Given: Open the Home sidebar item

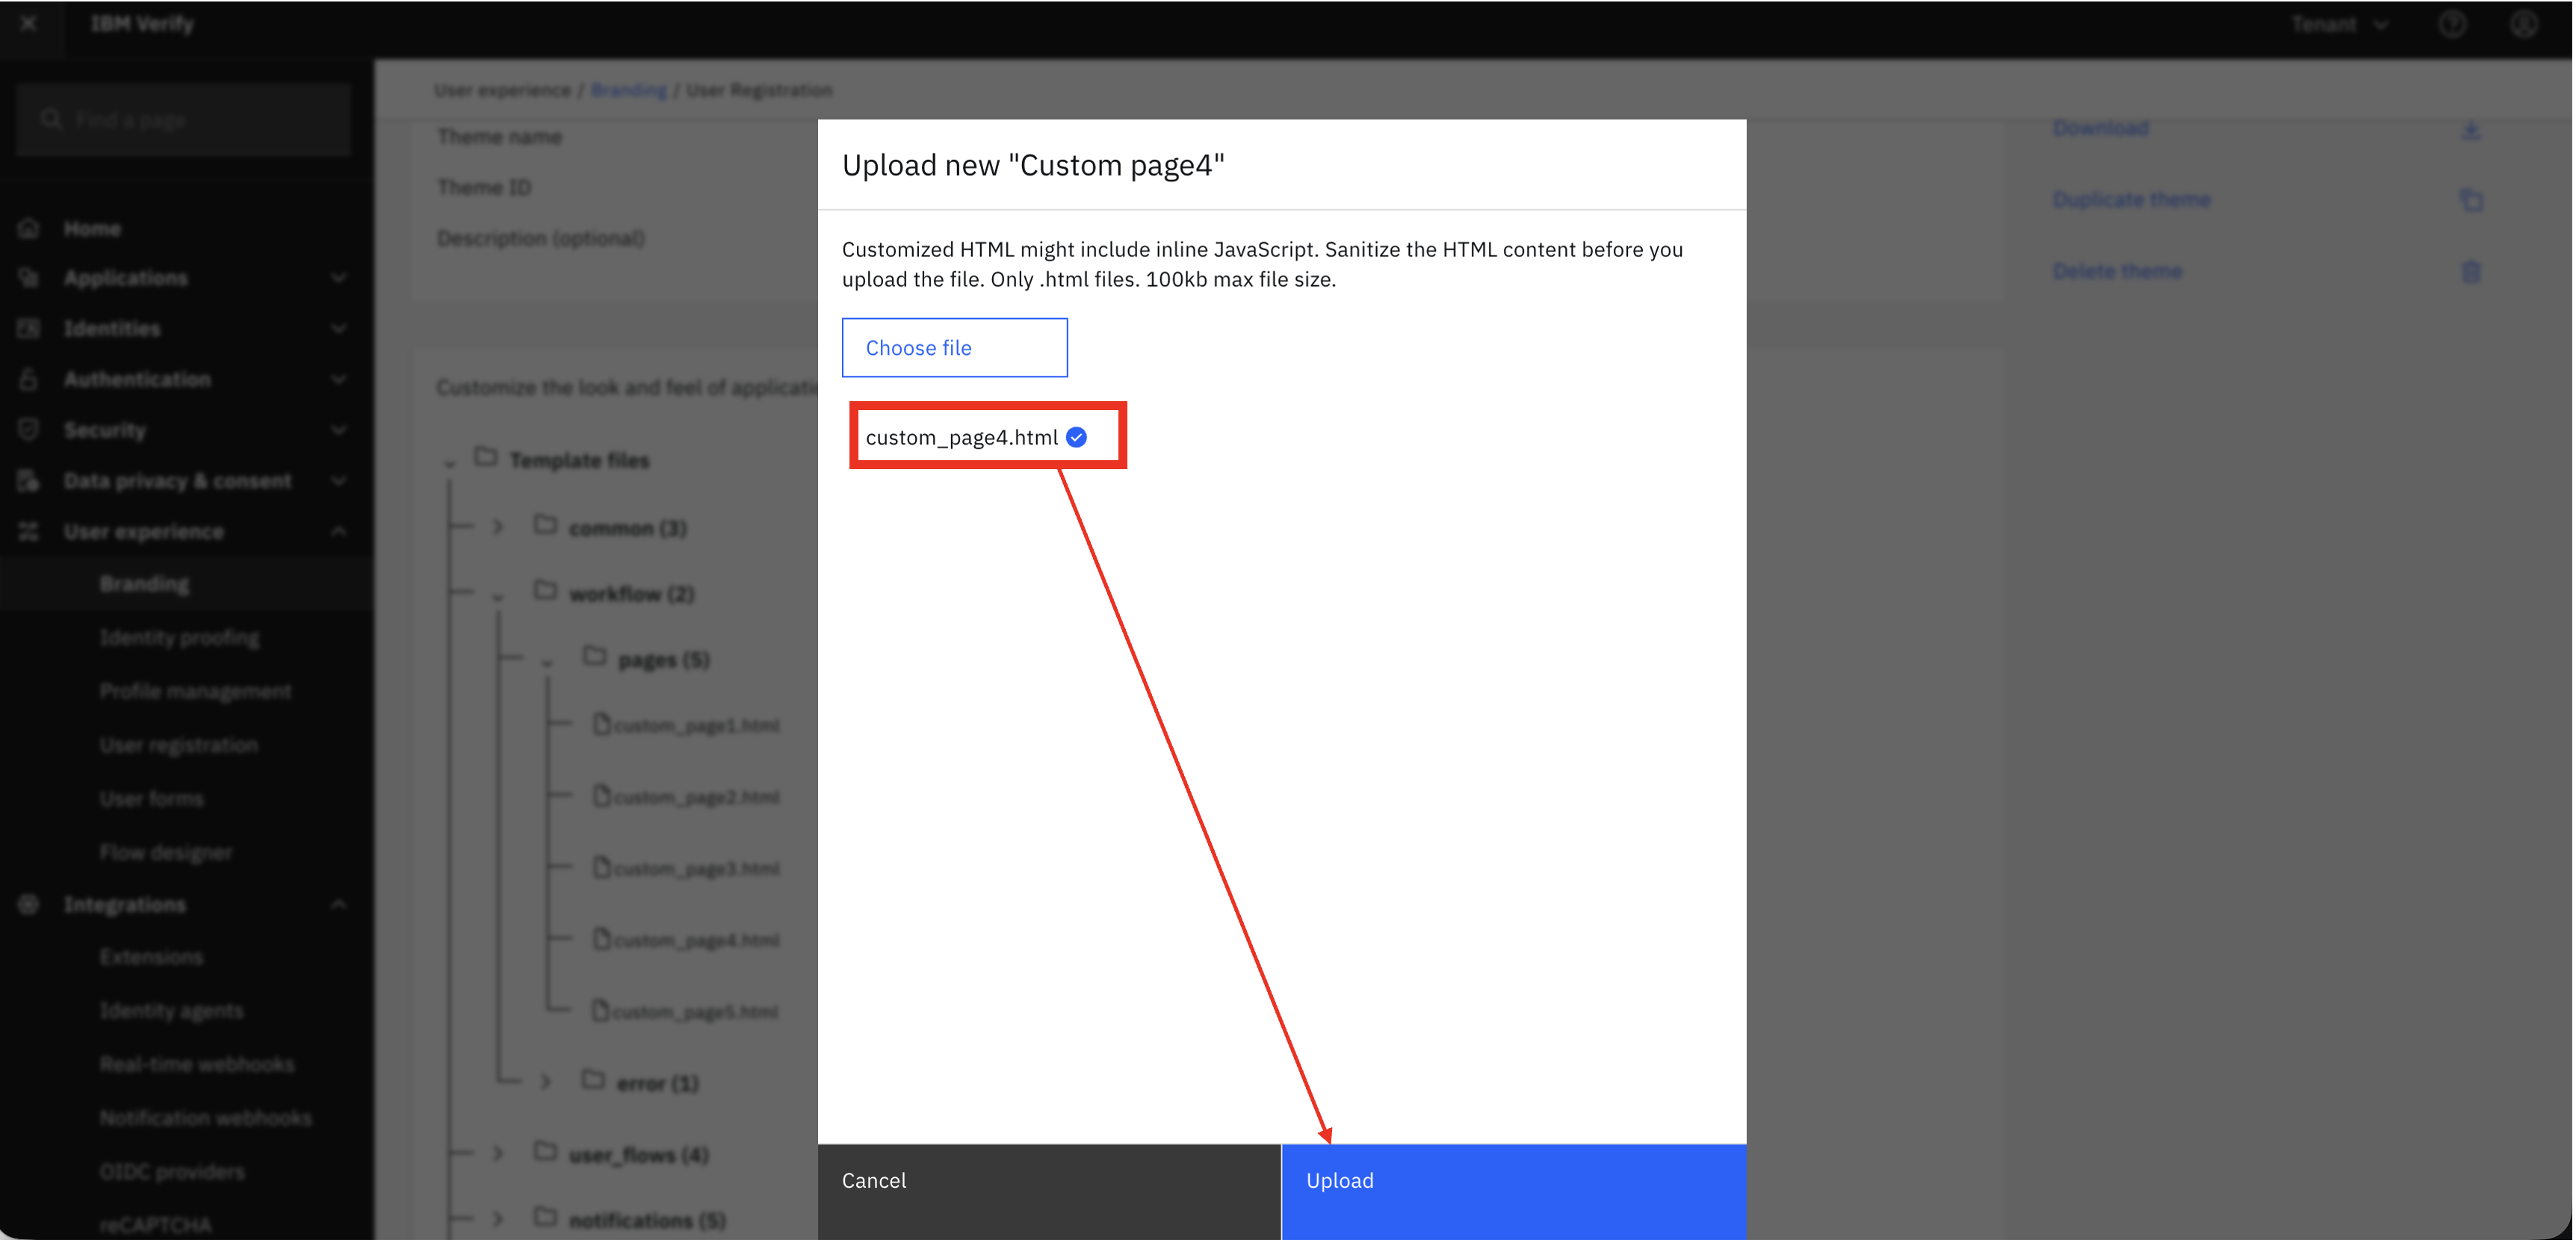Looking at the screenshot, I should coord(92,229).
